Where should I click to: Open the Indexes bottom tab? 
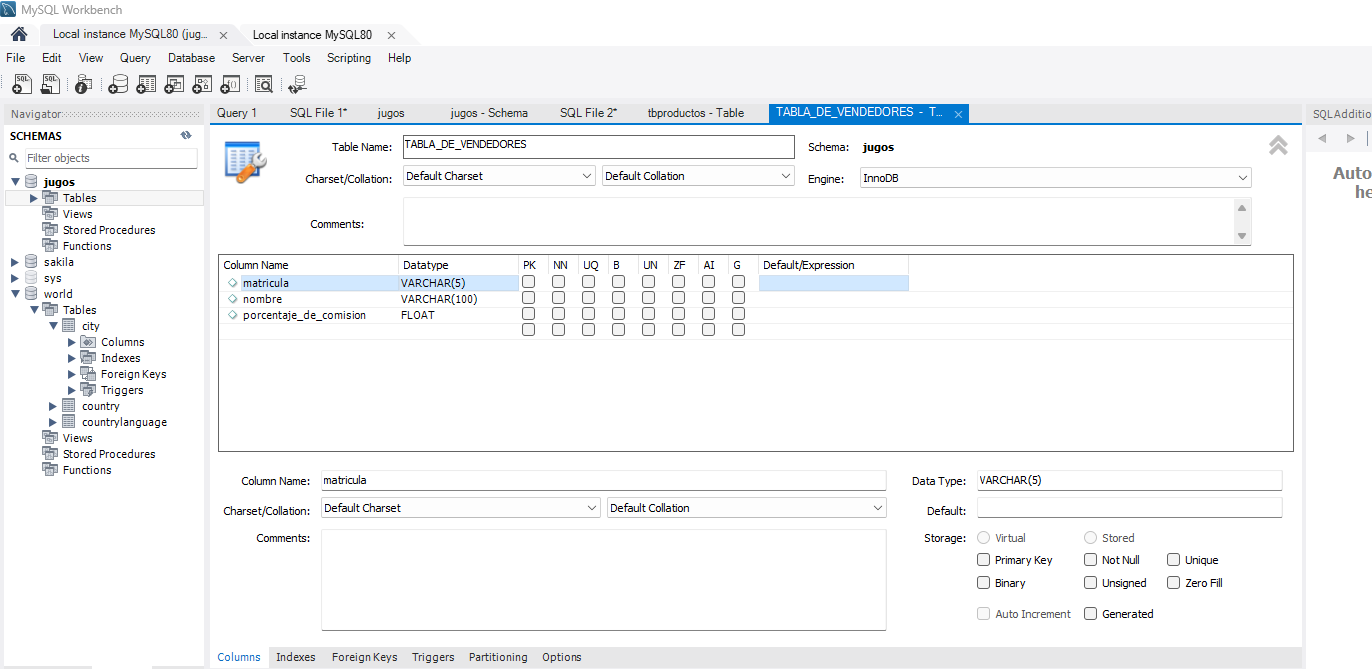296,657
